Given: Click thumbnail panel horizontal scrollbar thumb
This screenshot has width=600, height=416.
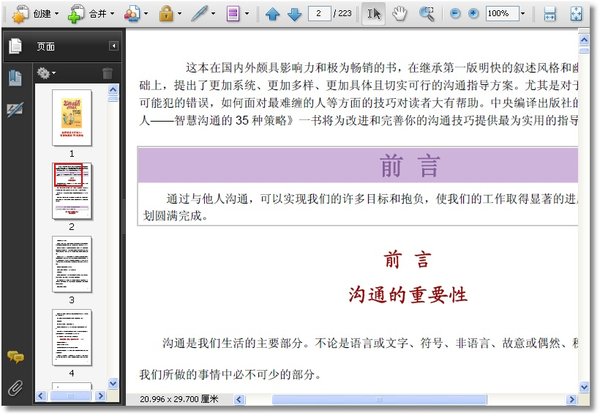Looking at the screenshot, I should 71,396.
